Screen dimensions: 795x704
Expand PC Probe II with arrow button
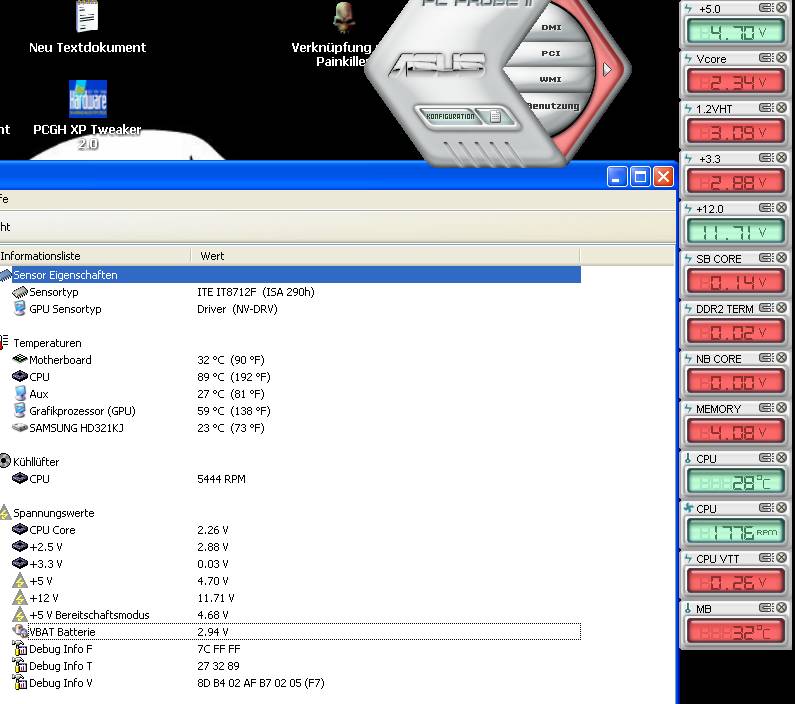[x=607, y=70]
